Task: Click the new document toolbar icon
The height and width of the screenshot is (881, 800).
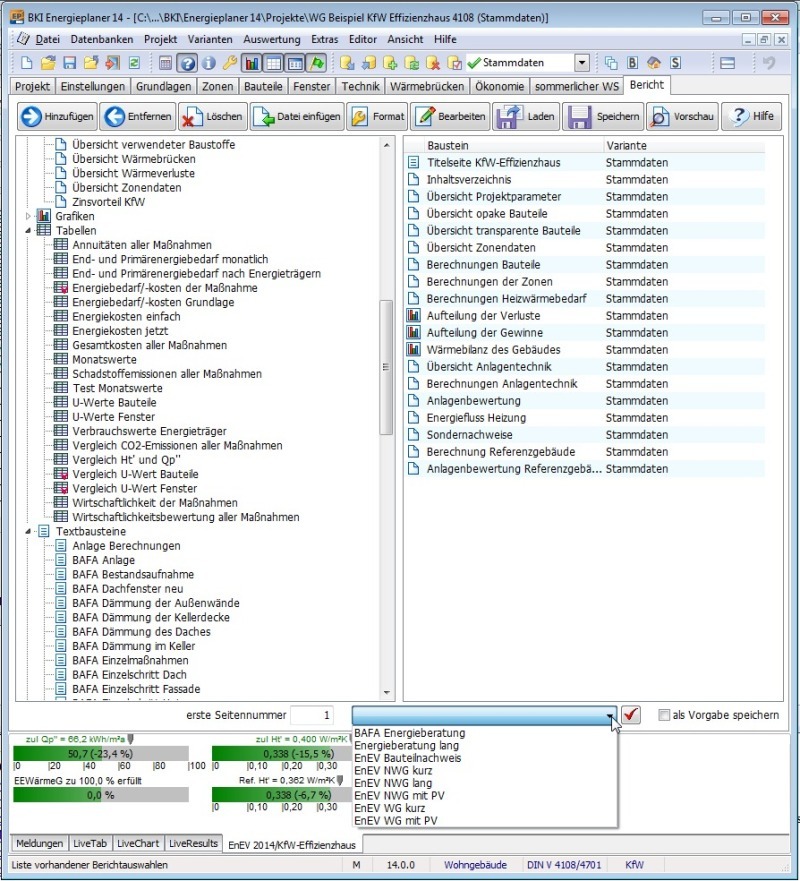Action: click(x=26, y=63)
